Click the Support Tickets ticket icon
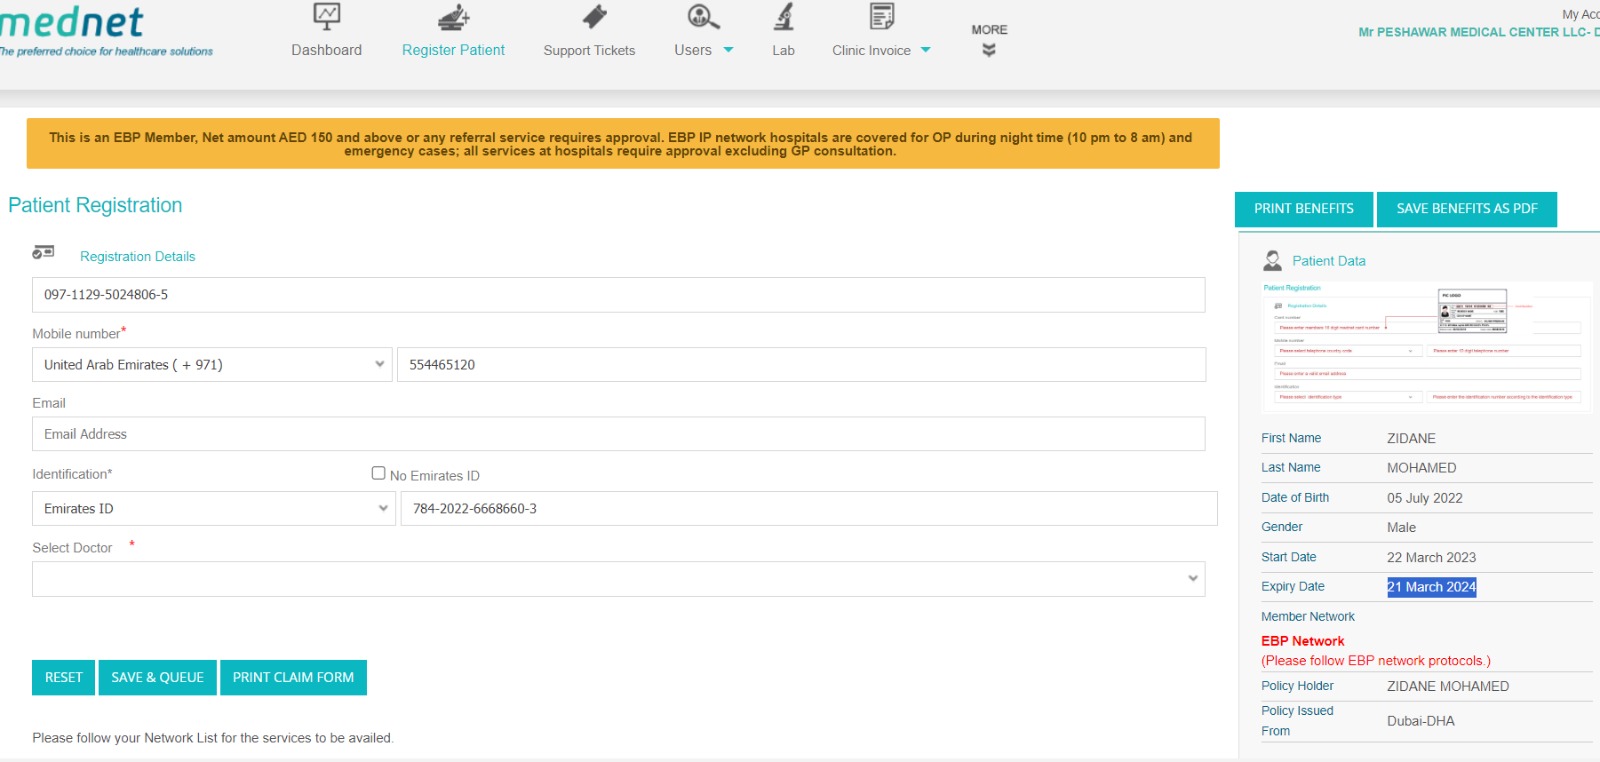Viewport: 1600px width, 762px height. point(595,16)
